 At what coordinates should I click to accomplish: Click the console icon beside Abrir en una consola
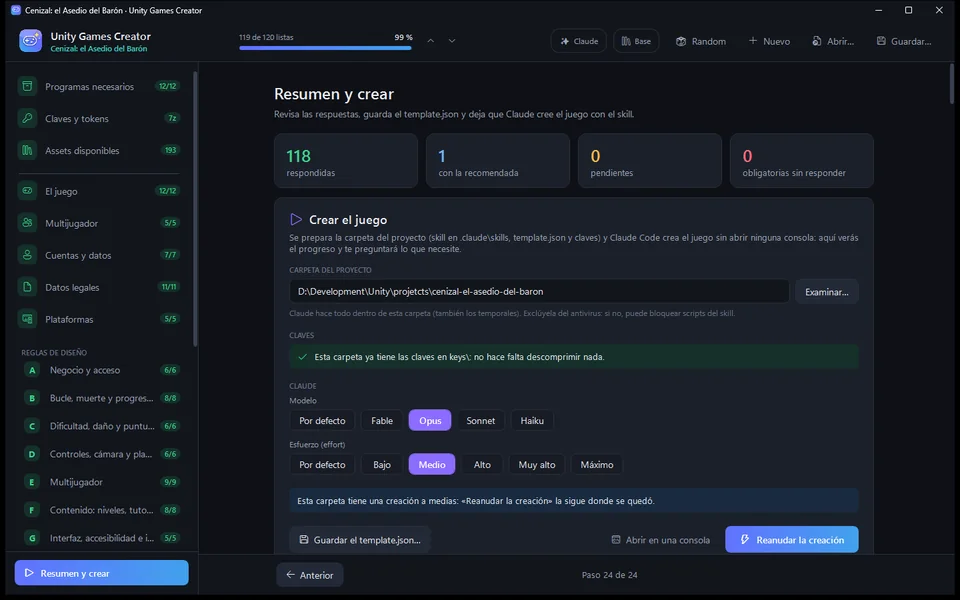(616, 539)
